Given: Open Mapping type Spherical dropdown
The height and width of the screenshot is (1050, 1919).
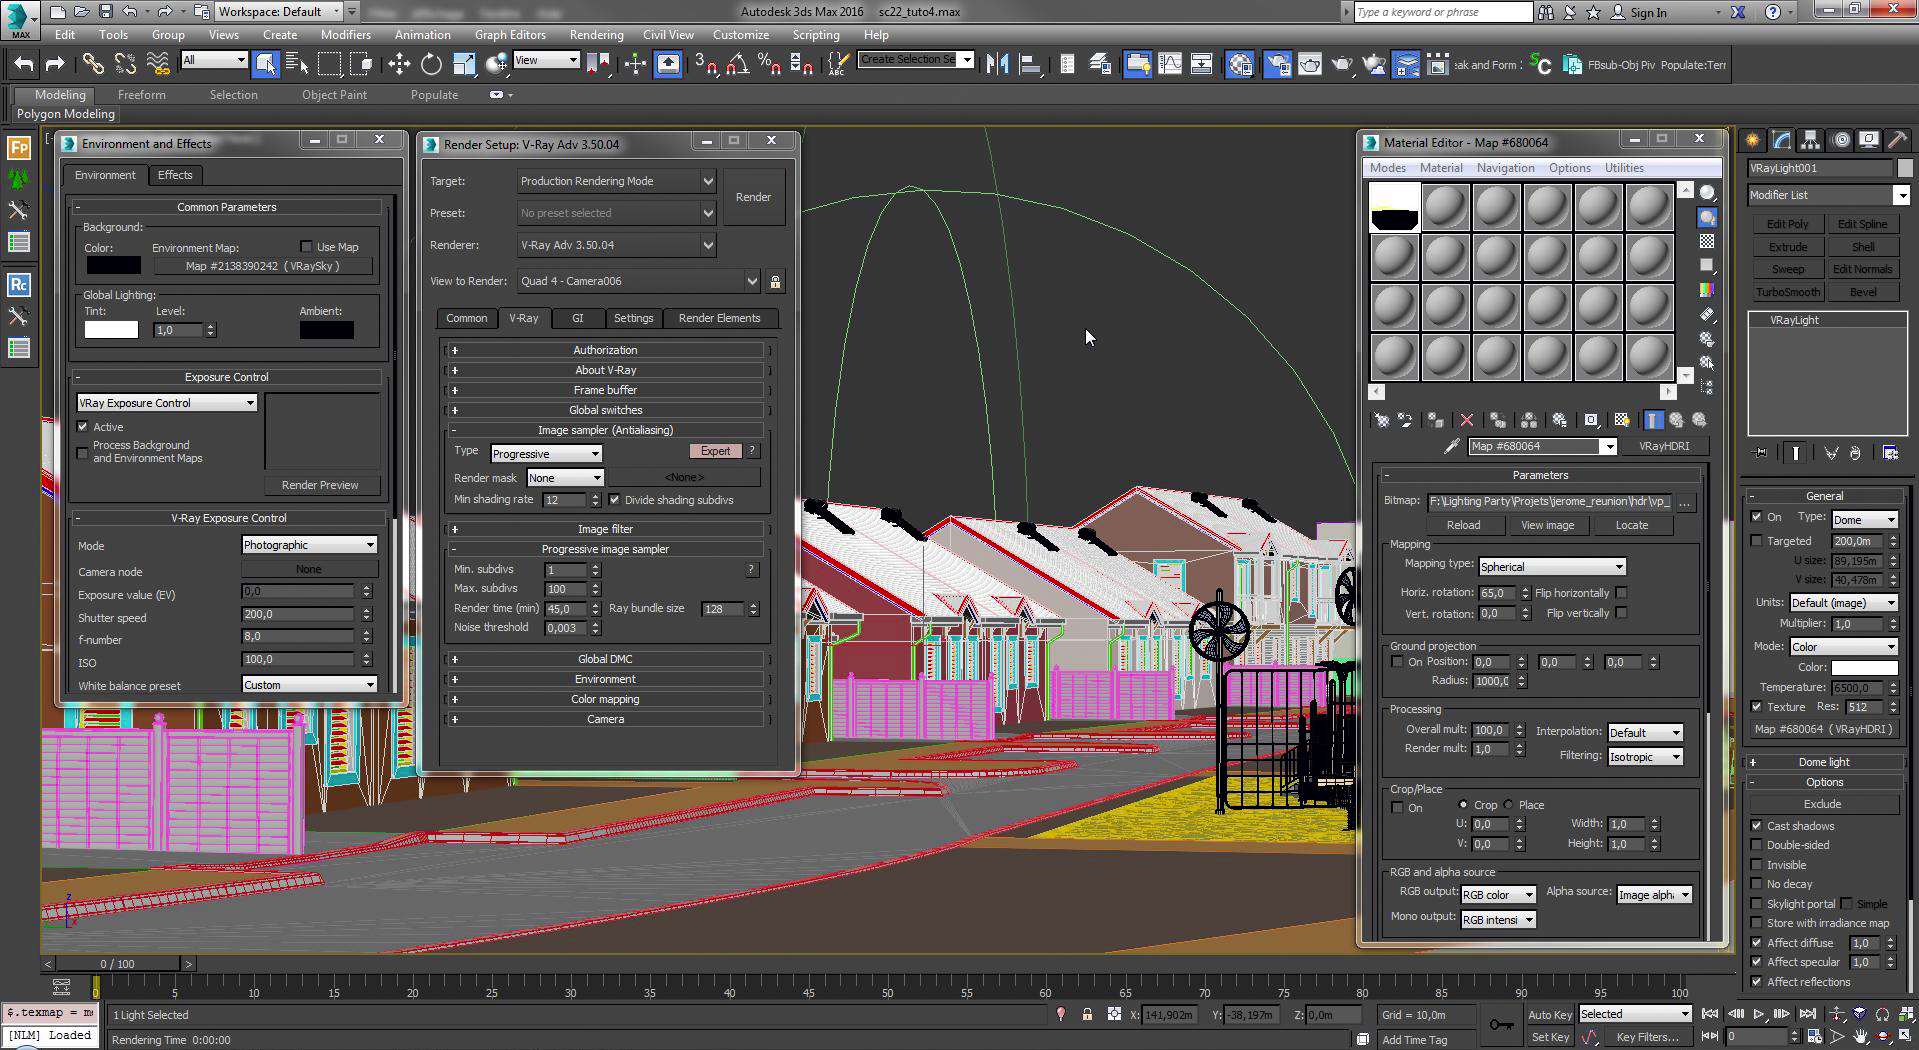Looking at the screenshot, I should [1552, 566].
